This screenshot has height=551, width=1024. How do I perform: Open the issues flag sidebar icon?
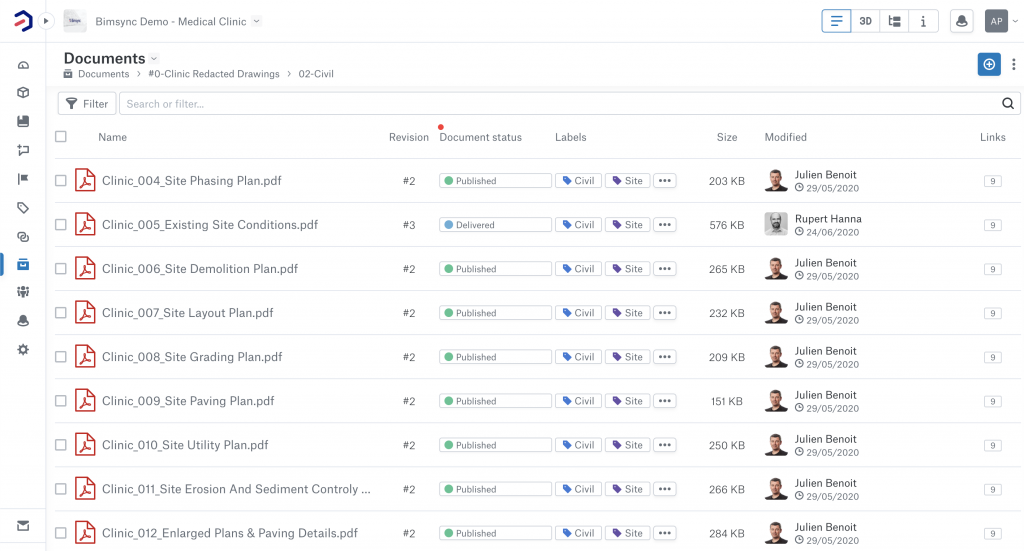tap(23, 179)
